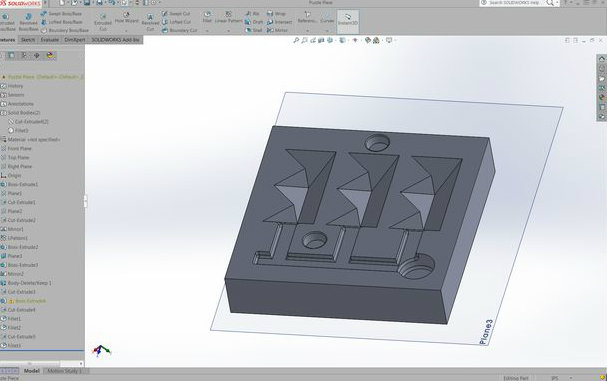This screenshot has height=381, width=607.
Task: Open the Linear Pattern tool
Action: tap(228, 17)
